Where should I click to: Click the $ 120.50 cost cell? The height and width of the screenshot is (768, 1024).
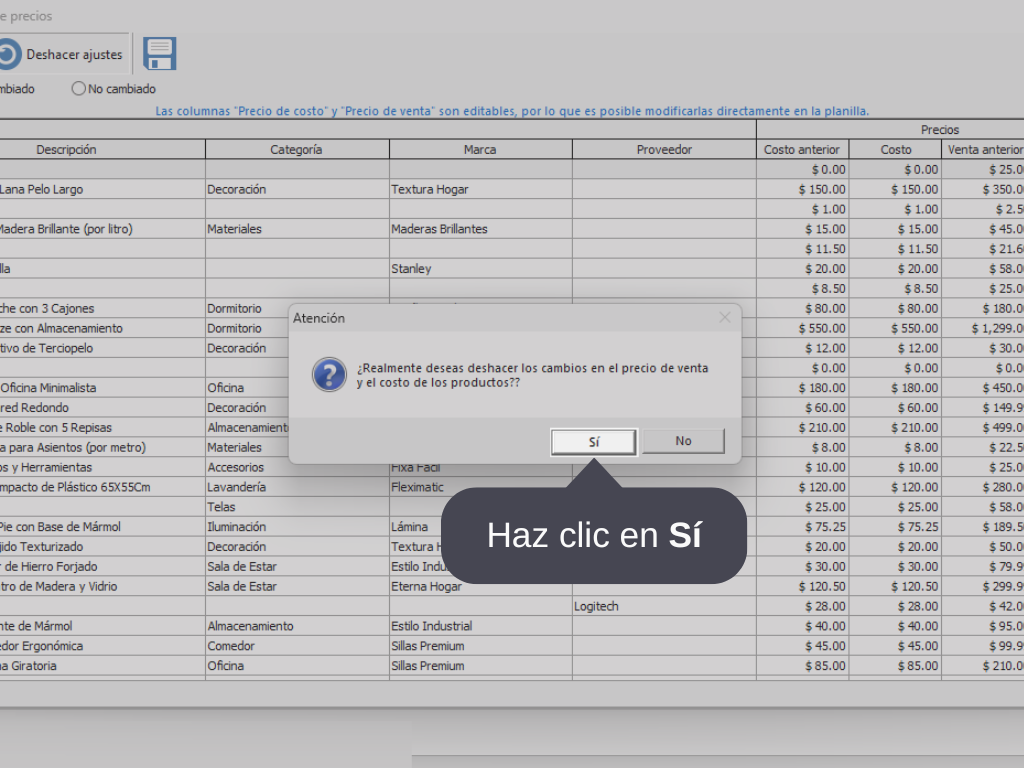click(x=895, y=586)
